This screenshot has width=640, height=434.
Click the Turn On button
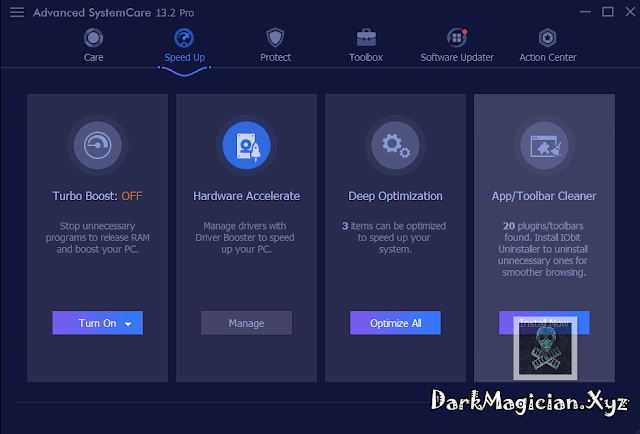point(98,323)
